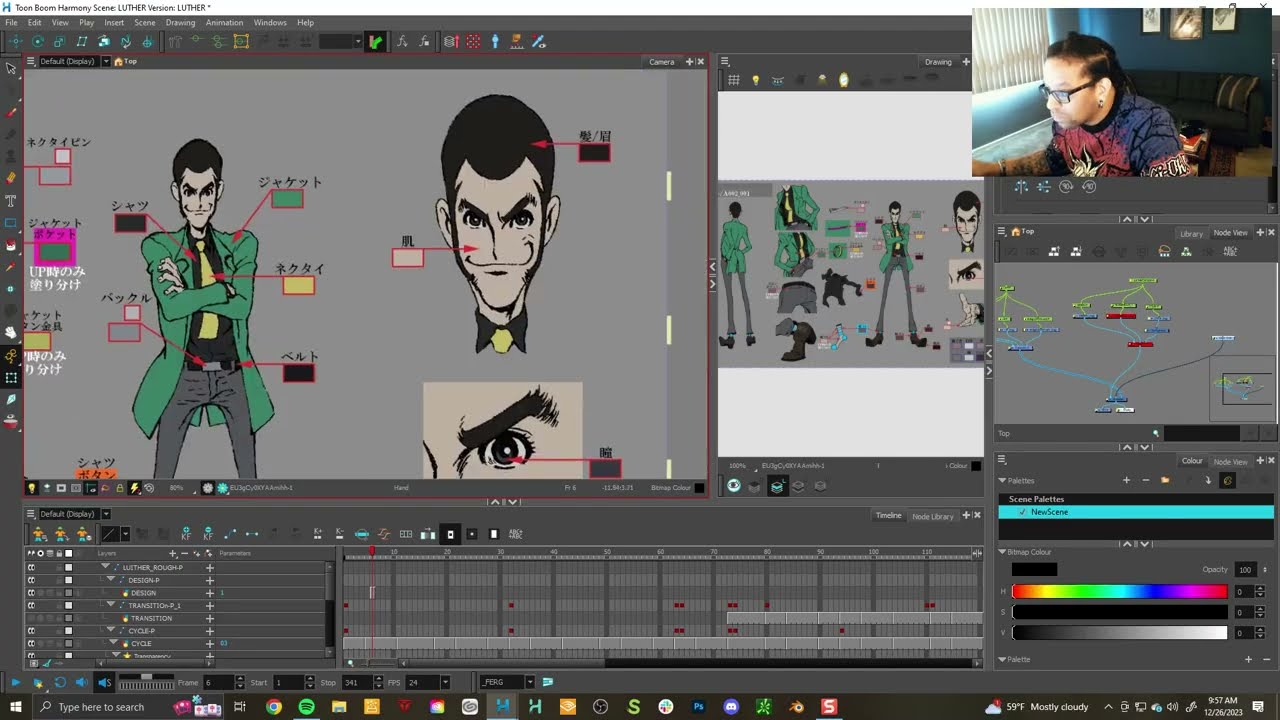Switch to the Node Library tab

click(932, 516)
